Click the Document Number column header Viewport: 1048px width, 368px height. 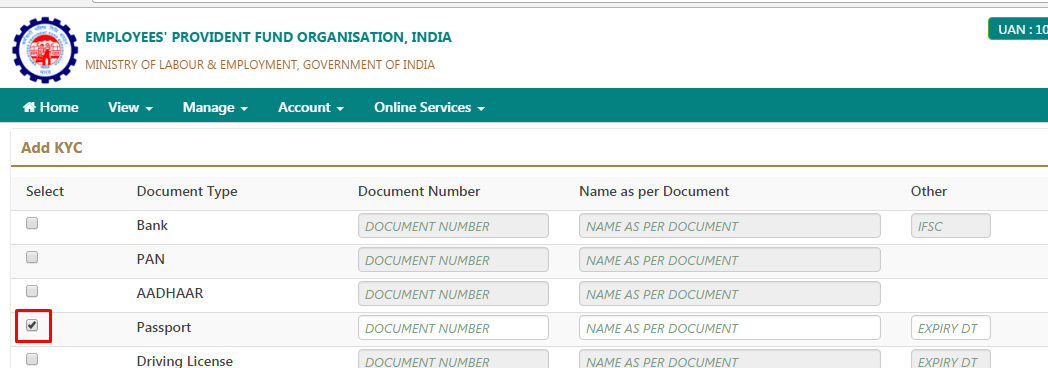pyautogui.click(x=419, y=192)
